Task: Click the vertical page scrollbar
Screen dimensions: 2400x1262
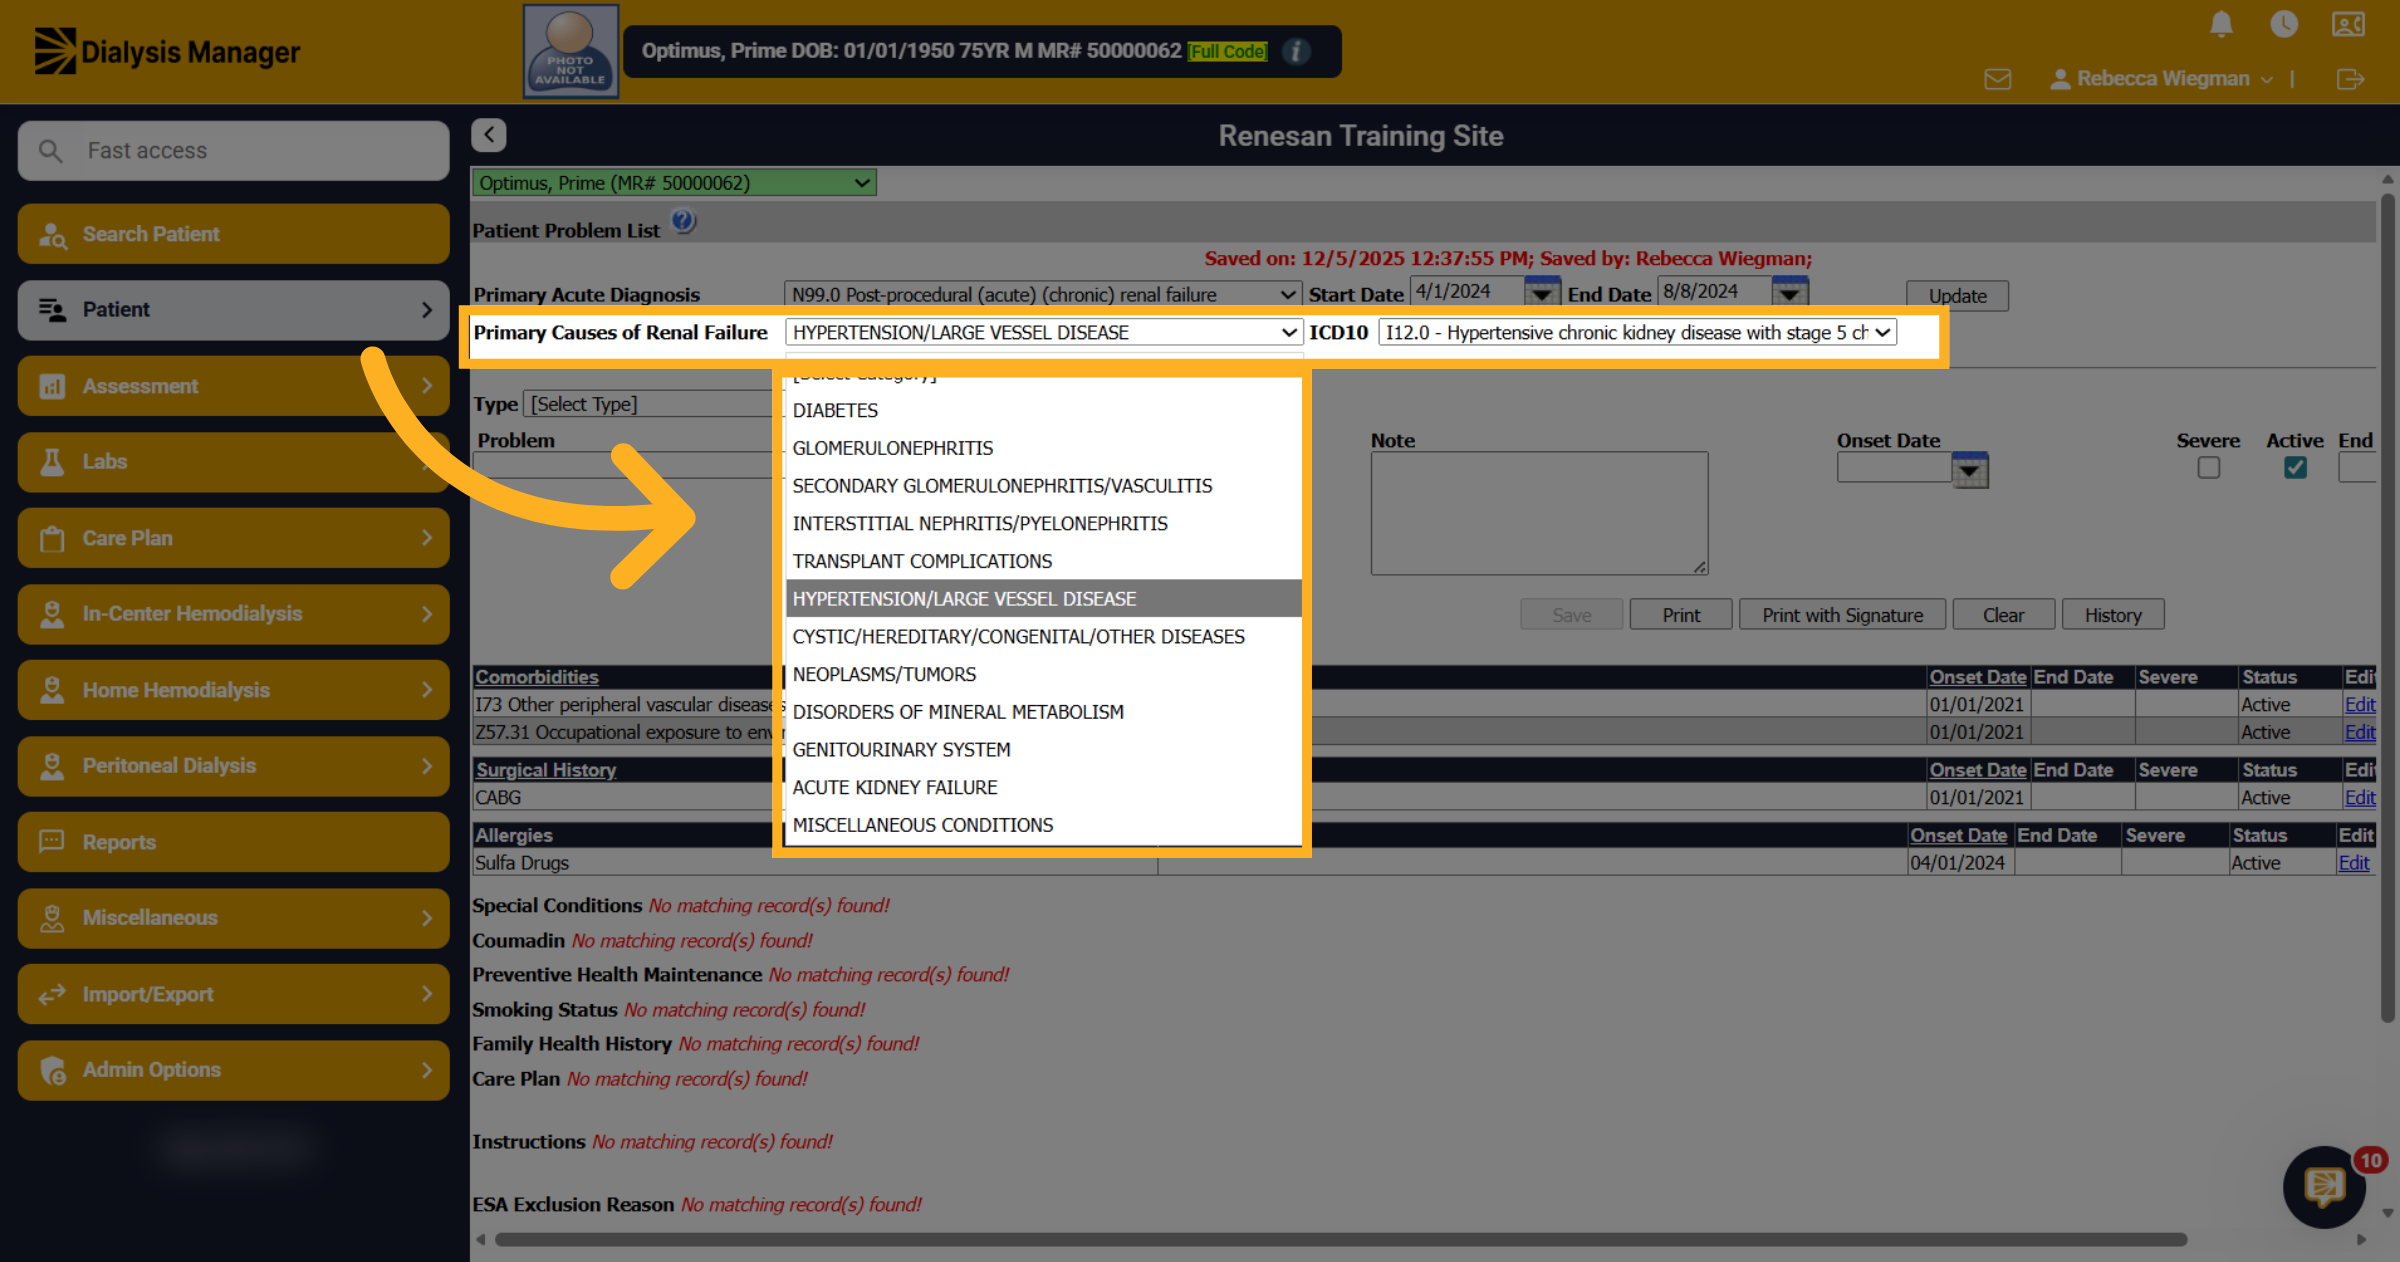Action: (x=2388, y=606)
